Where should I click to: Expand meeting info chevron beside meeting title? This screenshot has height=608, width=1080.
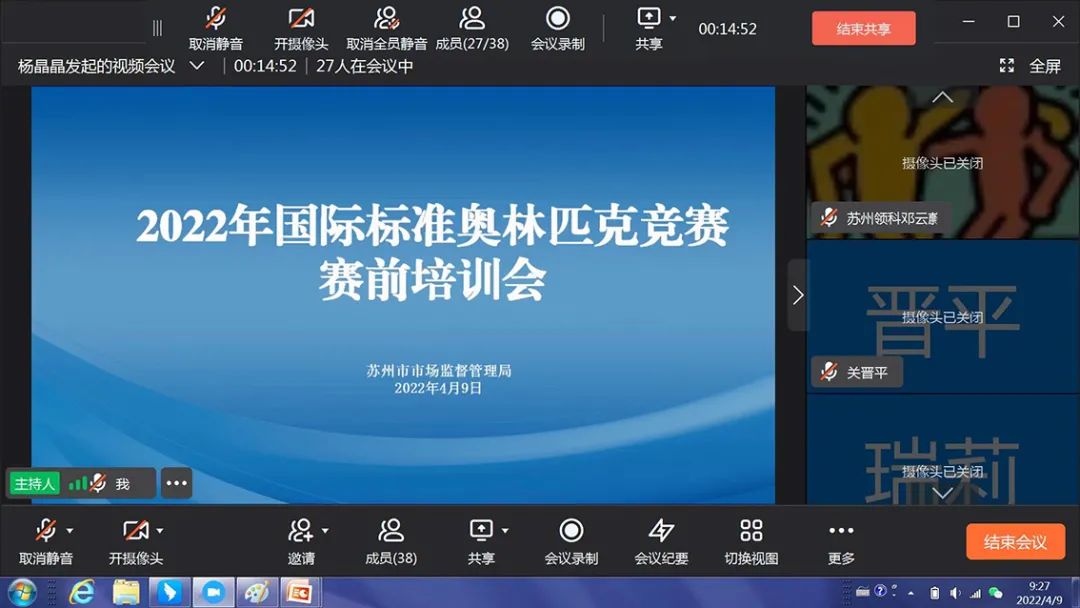pos(197,66)
